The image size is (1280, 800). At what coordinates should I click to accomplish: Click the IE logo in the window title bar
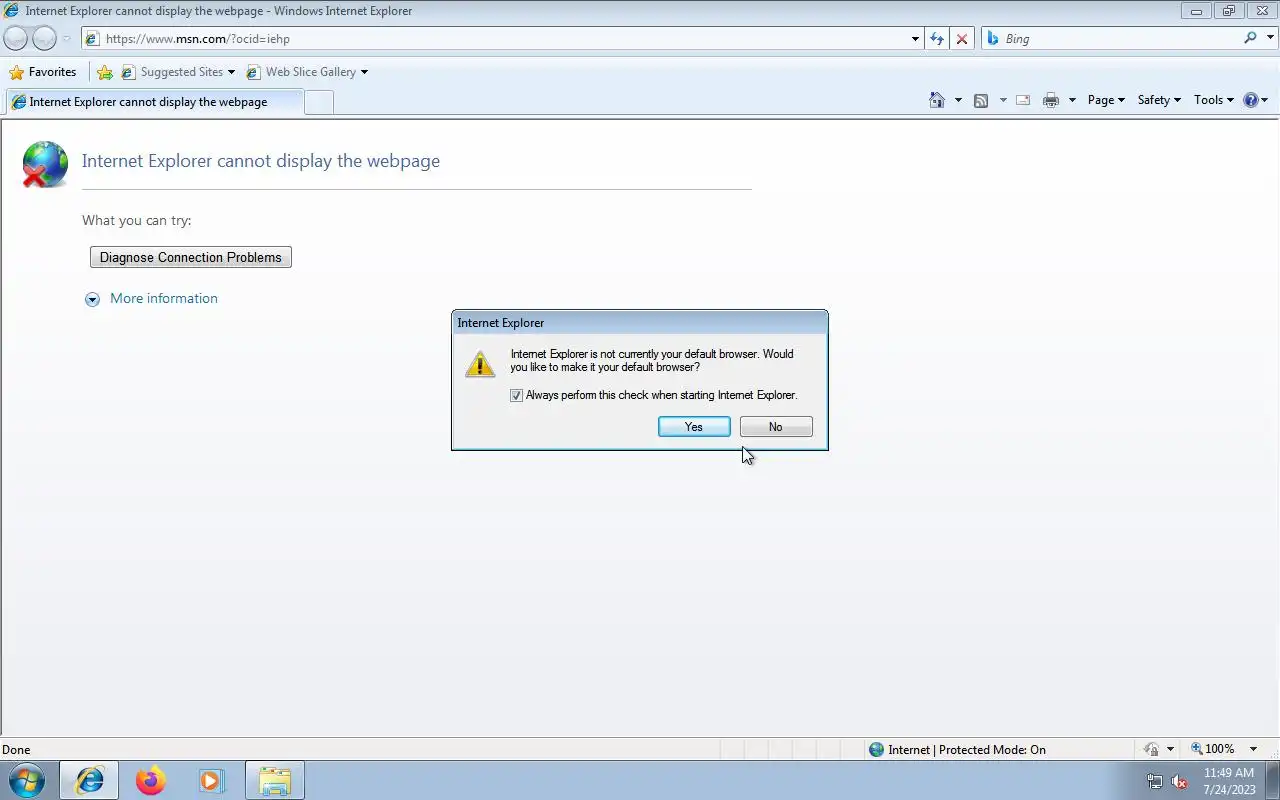tap(12, 11)
